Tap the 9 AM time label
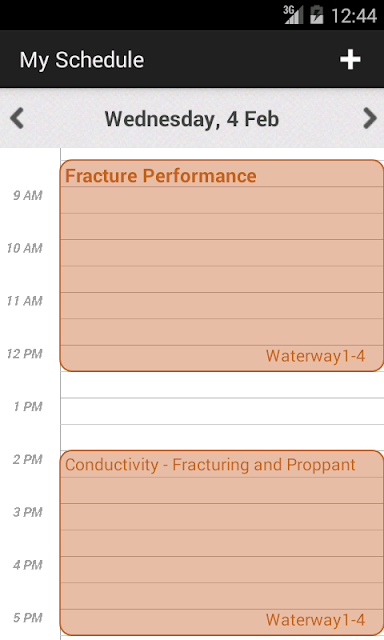 point(28,196)
